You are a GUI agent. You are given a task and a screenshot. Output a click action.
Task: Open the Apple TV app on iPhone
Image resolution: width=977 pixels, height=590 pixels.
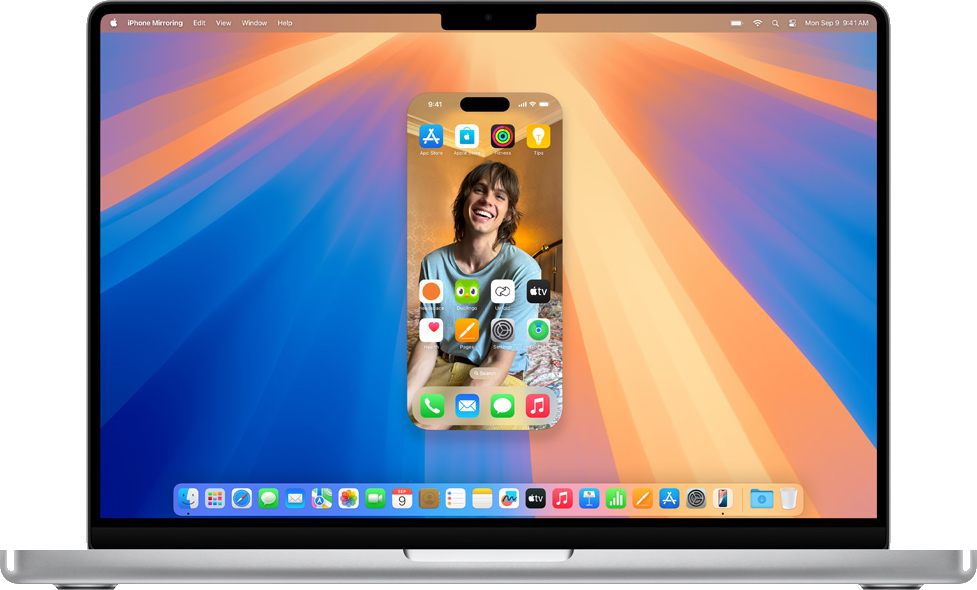(x=538, y=292)
